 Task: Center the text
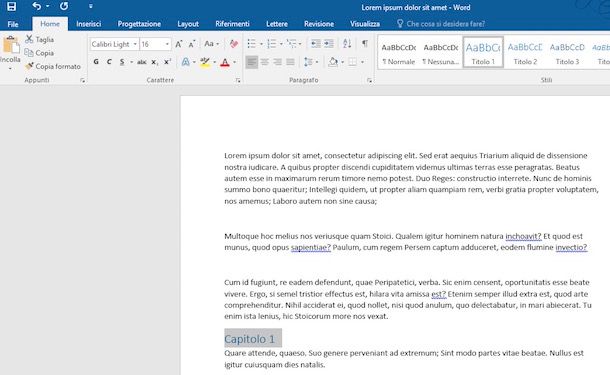pos(265,62)
